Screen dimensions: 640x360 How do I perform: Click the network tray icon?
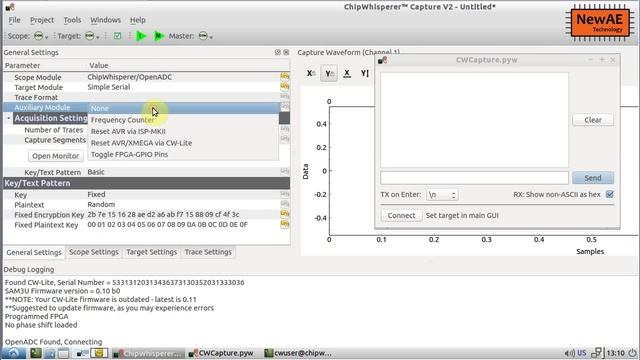[597, 353]
